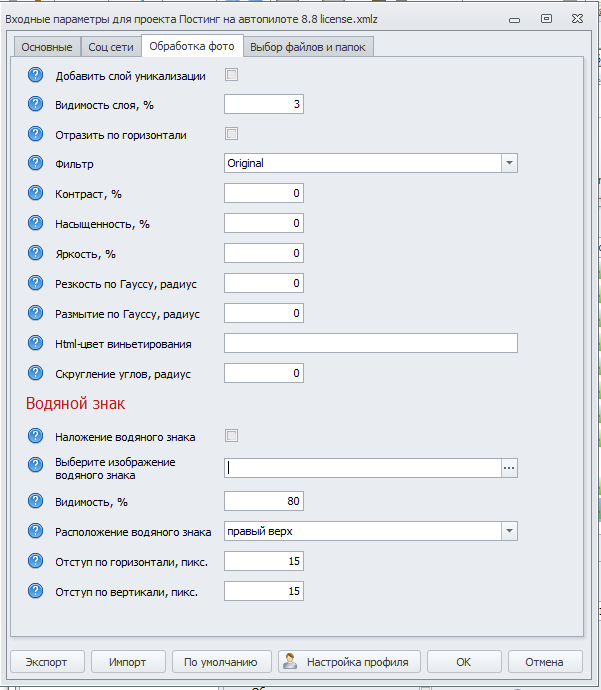Click help icon beside Яркость, %
Screen dimensions: 601x690
[36, 253]
